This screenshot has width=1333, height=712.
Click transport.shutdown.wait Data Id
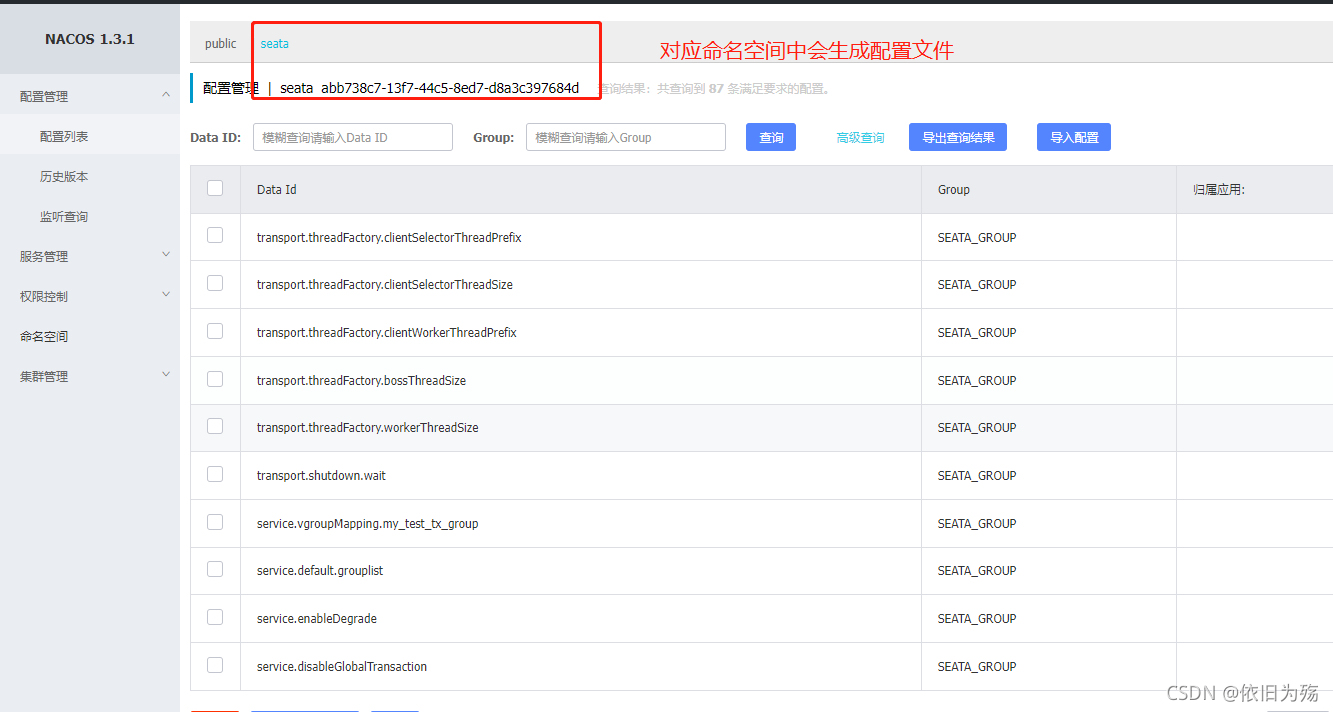[321, 476]
